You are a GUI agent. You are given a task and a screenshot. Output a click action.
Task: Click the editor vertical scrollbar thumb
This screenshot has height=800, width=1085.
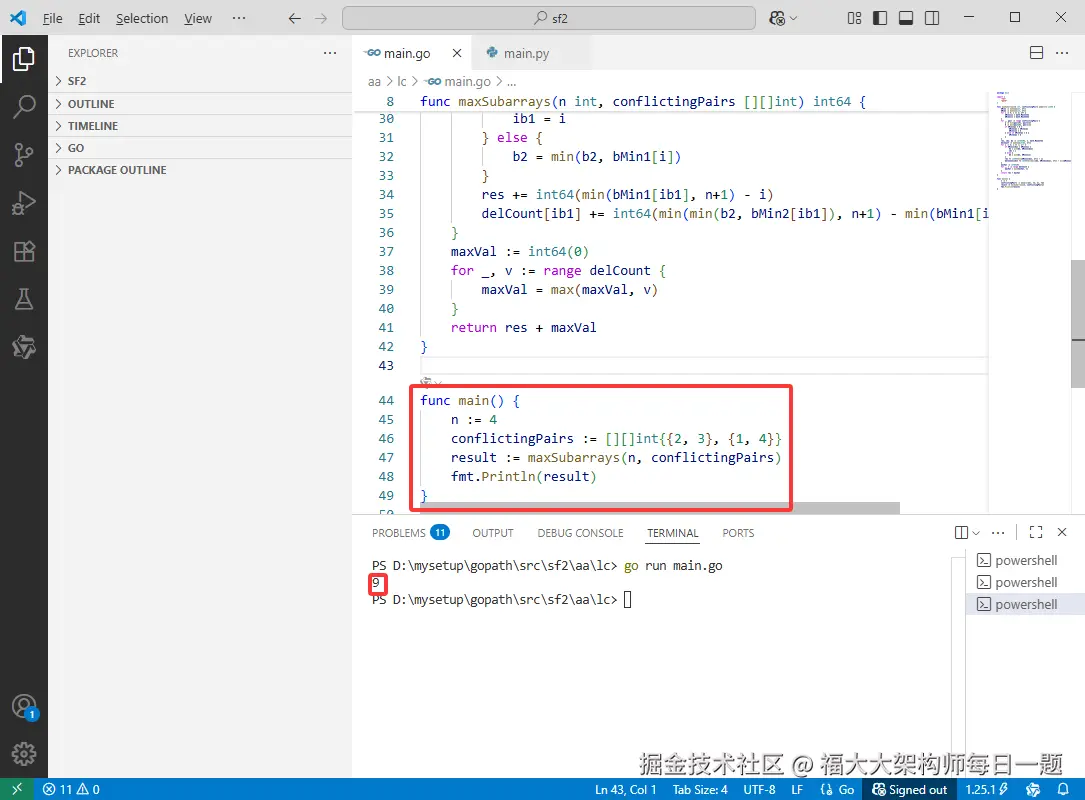point(1077,324)
